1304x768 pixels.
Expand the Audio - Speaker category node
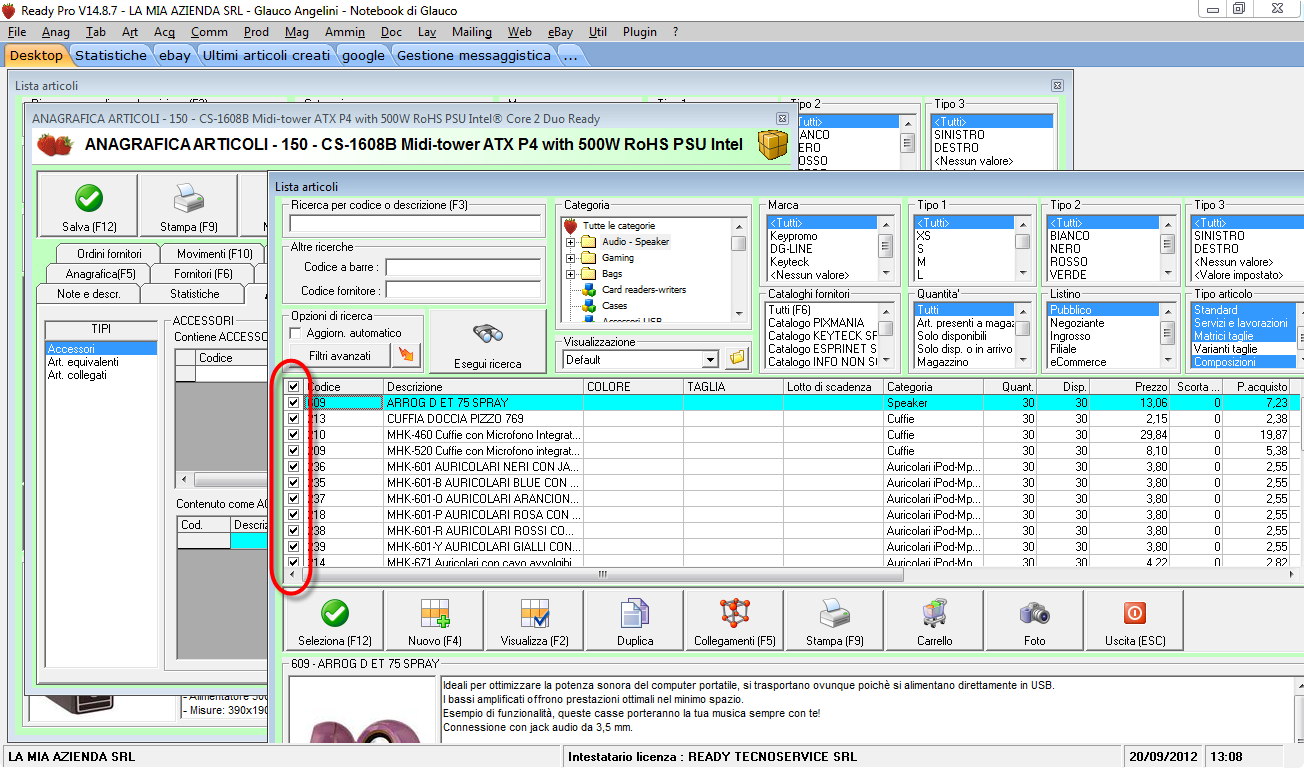click(571, 242)
